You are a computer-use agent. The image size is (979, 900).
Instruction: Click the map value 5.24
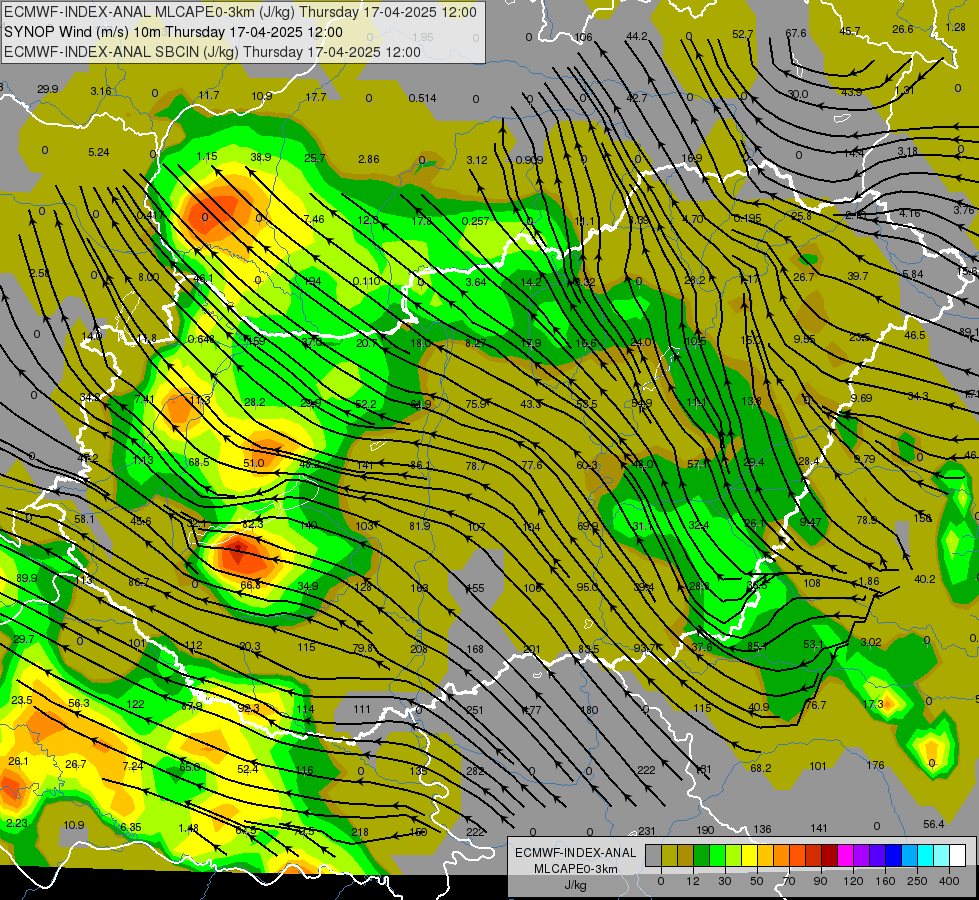[99, 152]
